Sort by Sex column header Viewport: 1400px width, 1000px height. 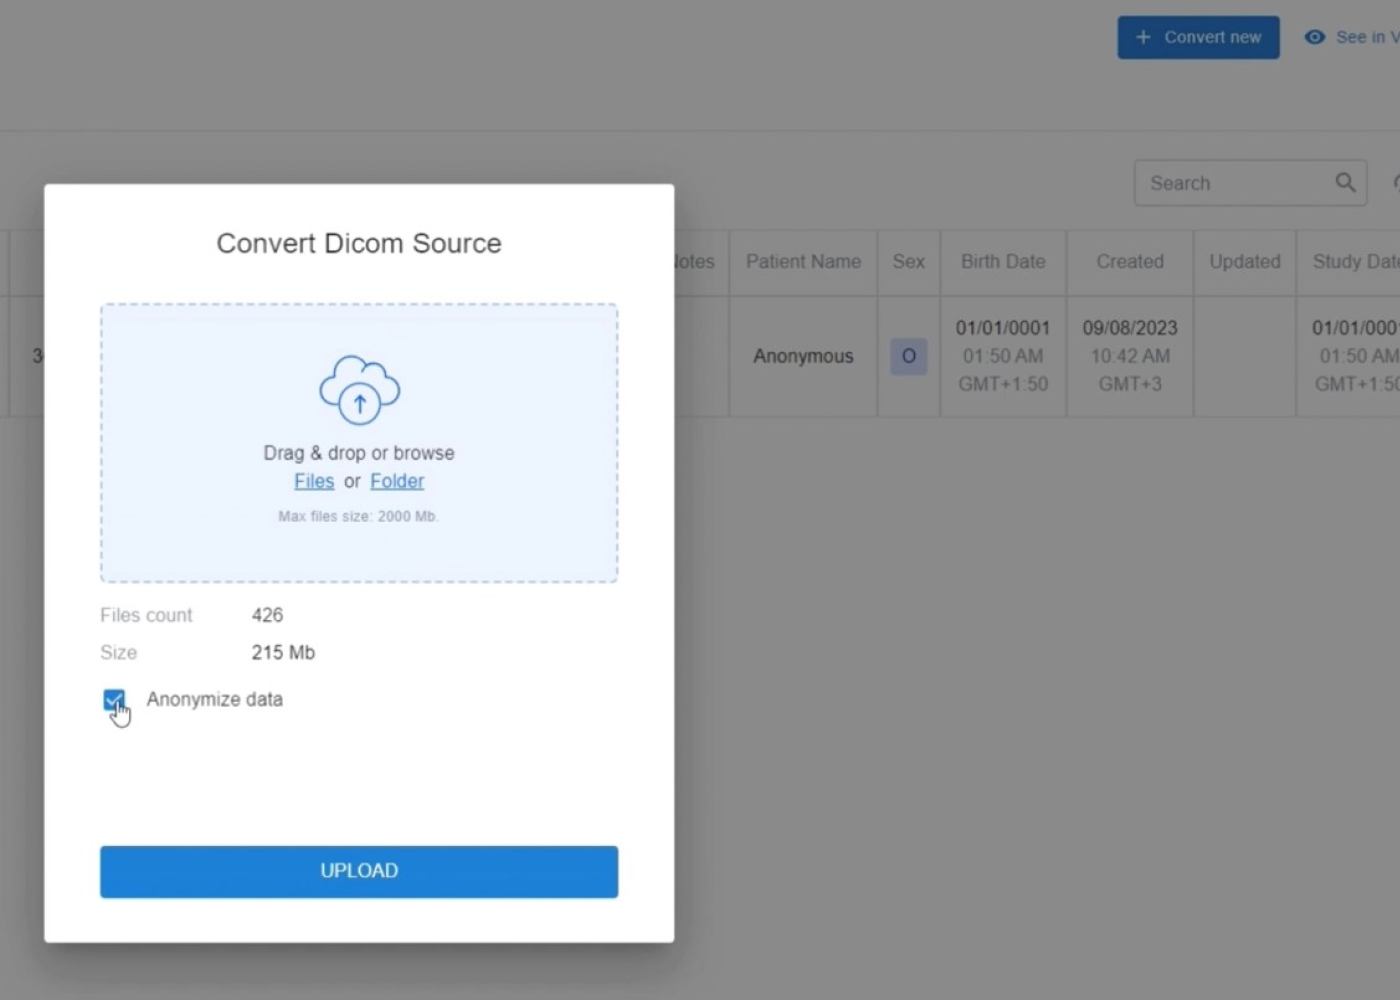(908, 261)
